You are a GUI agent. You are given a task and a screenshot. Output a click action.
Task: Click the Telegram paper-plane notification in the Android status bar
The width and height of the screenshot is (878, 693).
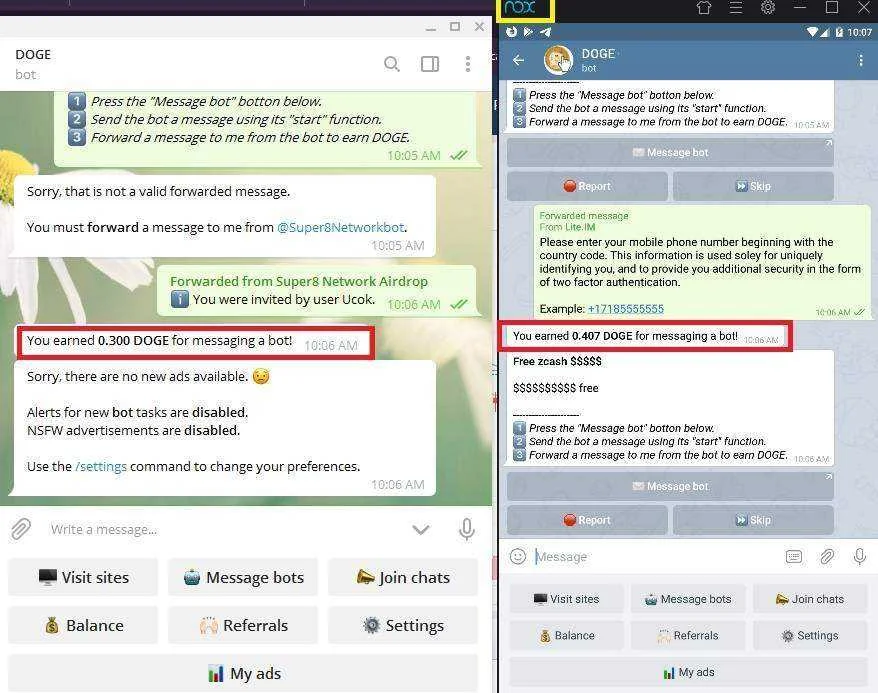545,32
